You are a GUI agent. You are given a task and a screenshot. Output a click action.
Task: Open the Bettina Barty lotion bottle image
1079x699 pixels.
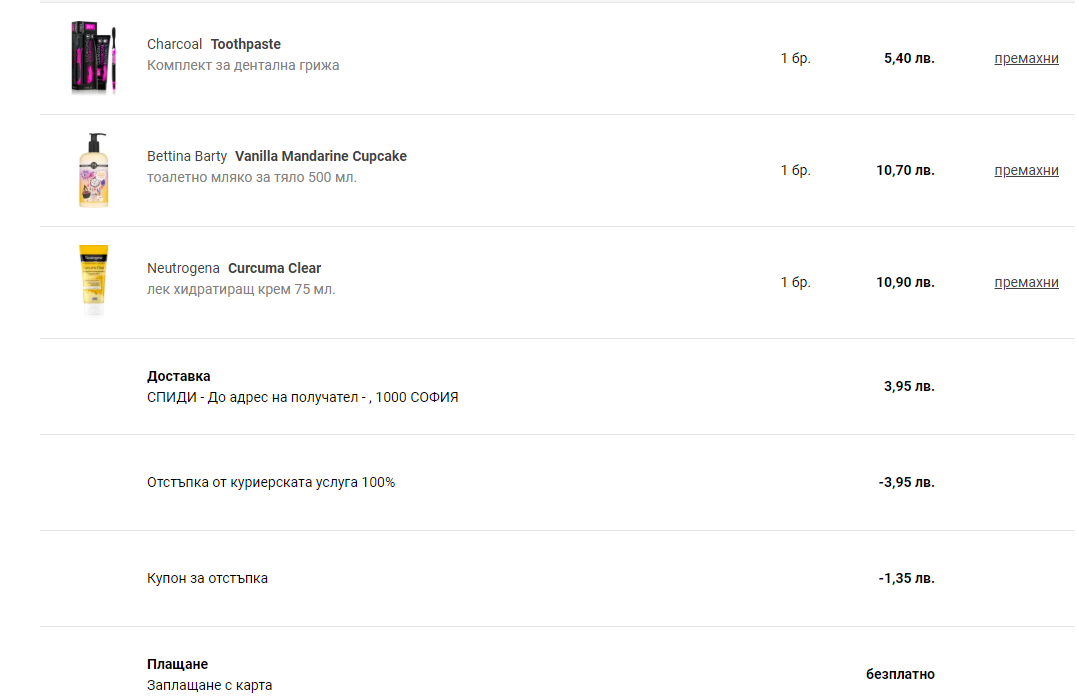click(x=94, y=170)
